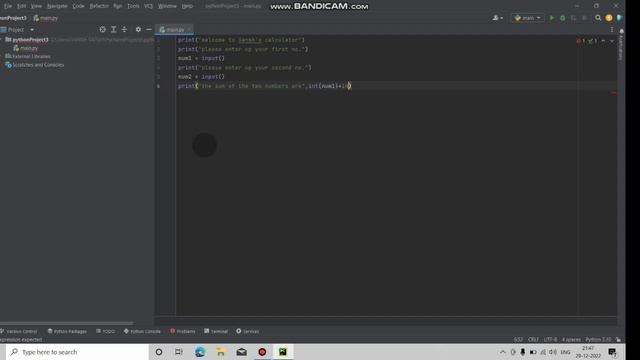Screen dimensions: 640x360
Task: Expand all in the Project panel
Action: click(114, 29)
